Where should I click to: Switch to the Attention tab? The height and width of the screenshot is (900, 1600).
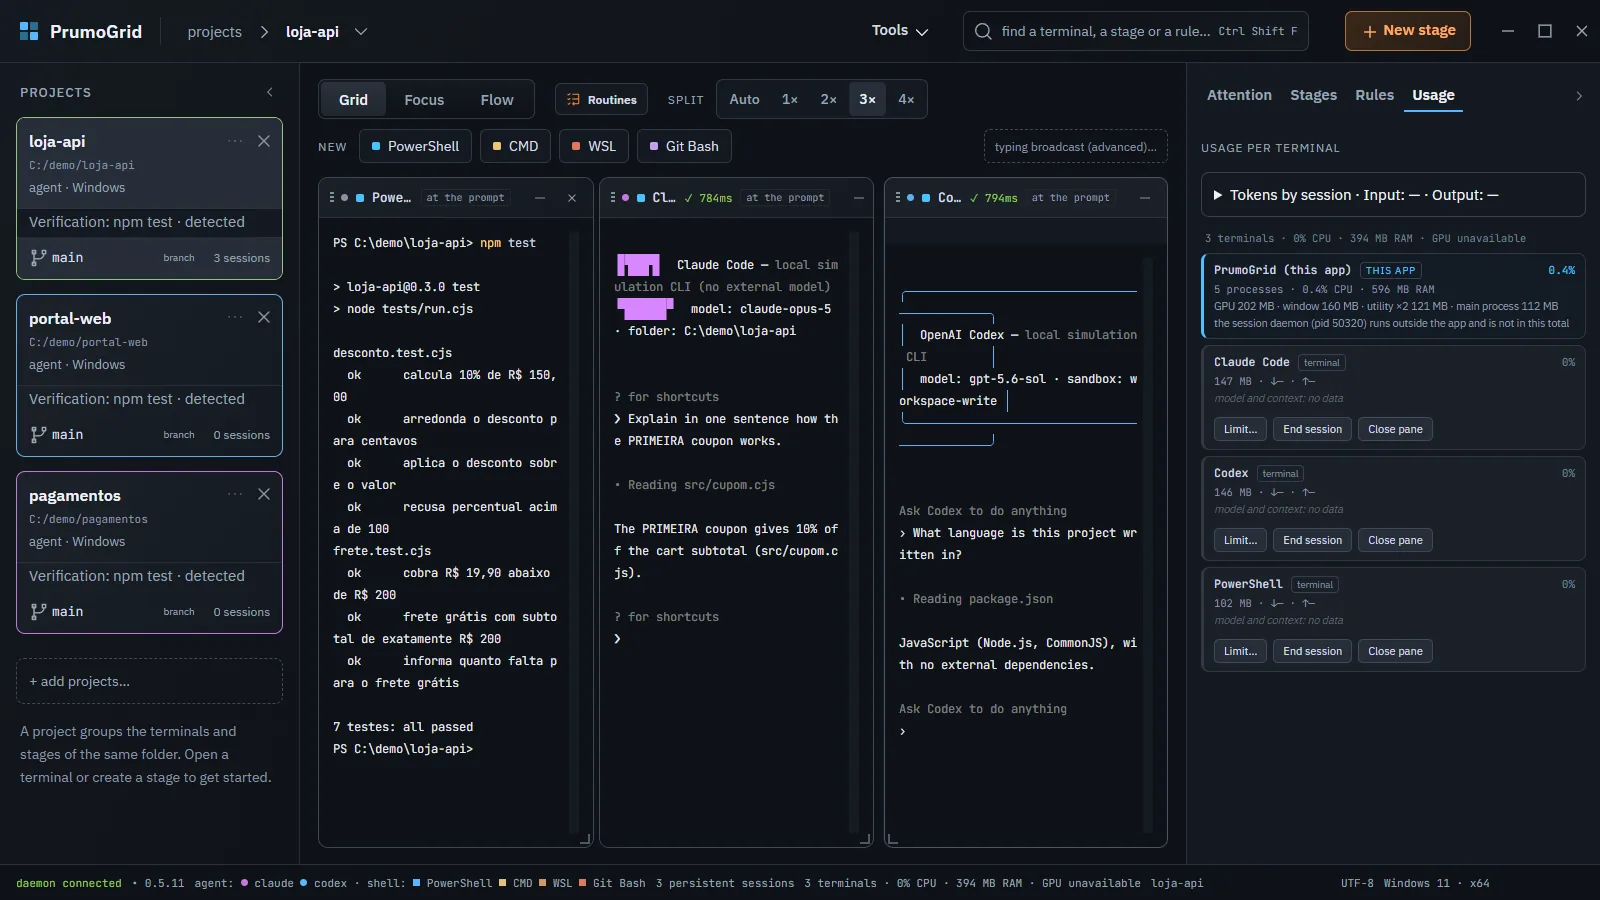(1239, 95)
